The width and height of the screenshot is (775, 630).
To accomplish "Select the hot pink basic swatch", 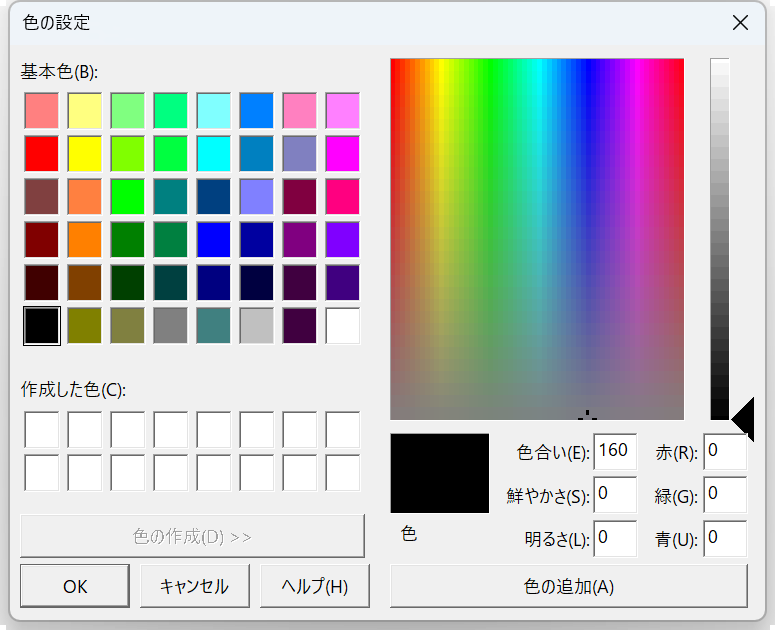I will pyautogui.click(x=343, y=197).
